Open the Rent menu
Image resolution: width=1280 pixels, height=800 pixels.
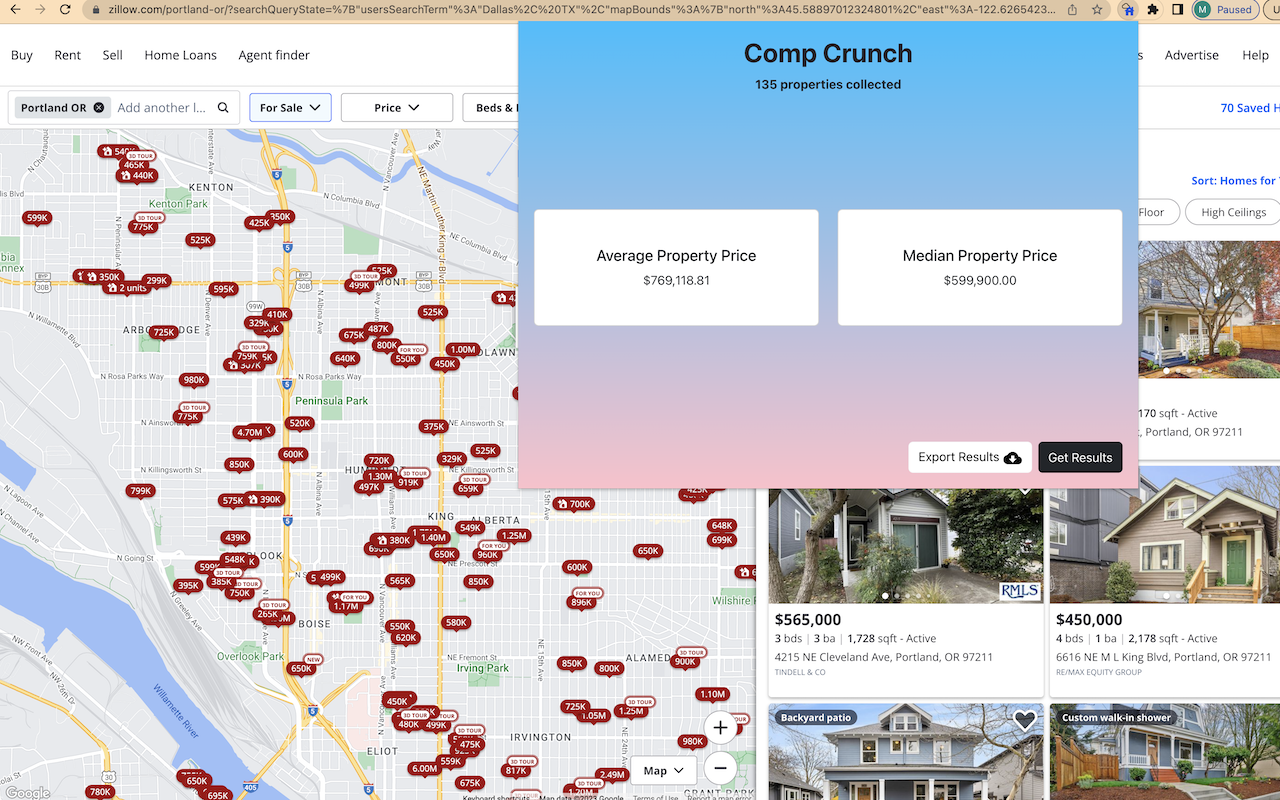(68, 55)
